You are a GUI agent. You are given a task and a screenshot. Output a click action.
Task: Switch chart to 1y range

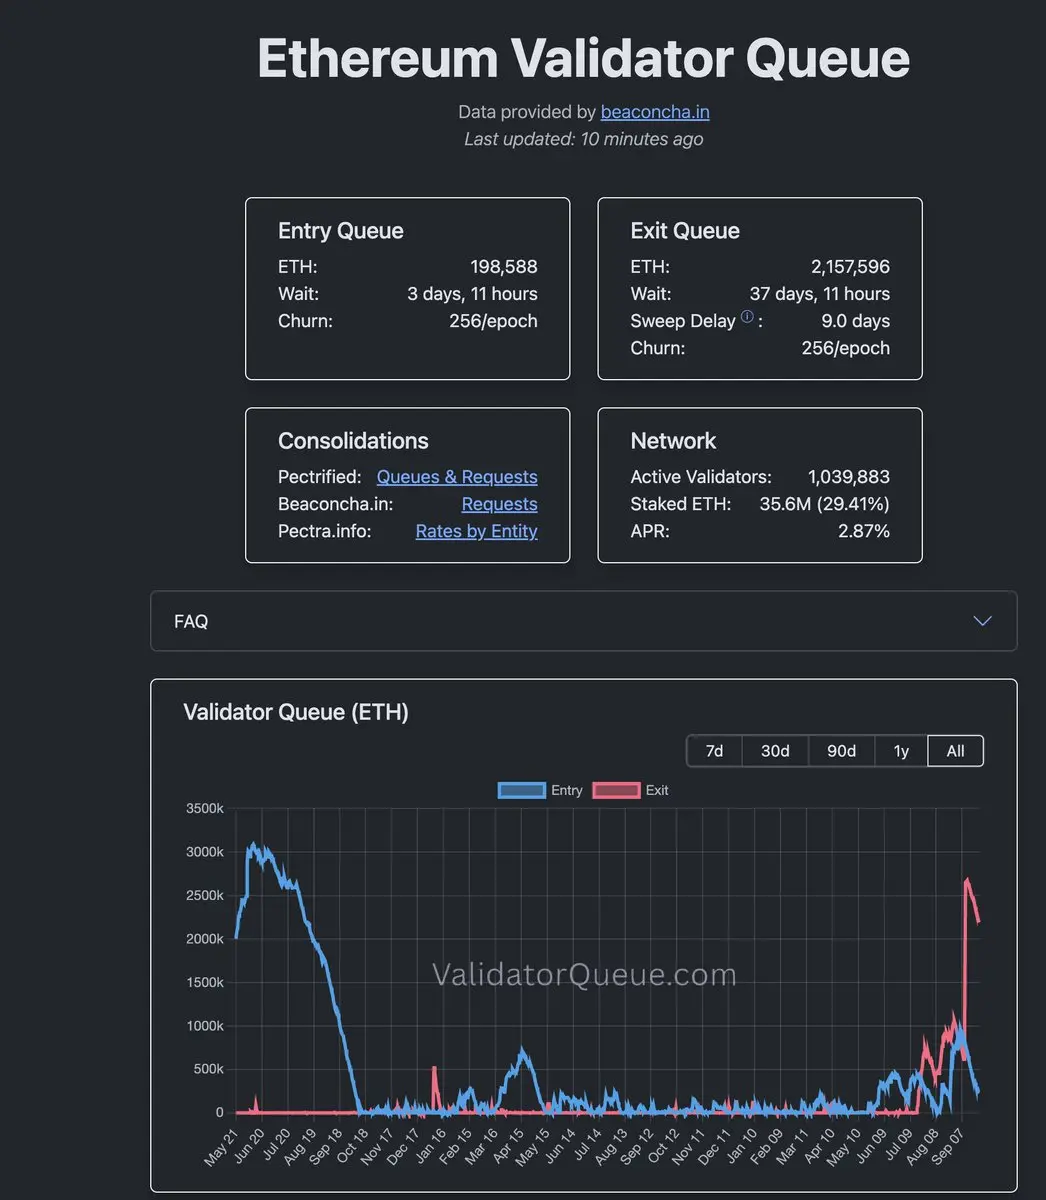(x=901, y=751)
